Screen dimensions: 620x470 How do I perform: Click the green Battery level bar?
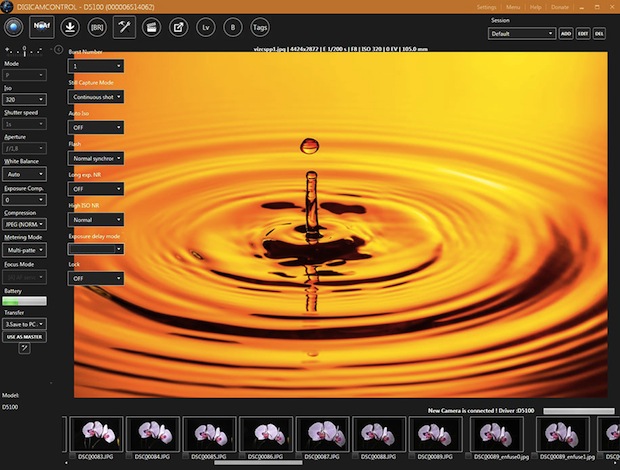(x=25, y=301)
